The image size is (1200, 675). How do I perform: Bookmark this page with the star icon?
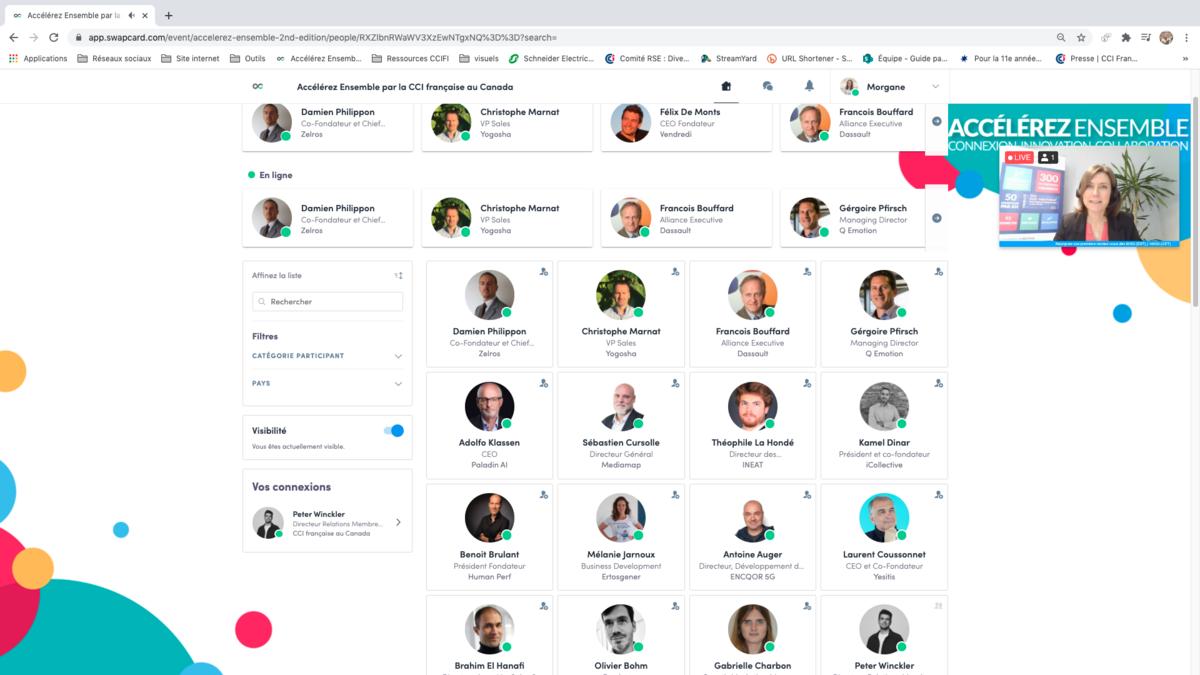[x=1081, y=37]
